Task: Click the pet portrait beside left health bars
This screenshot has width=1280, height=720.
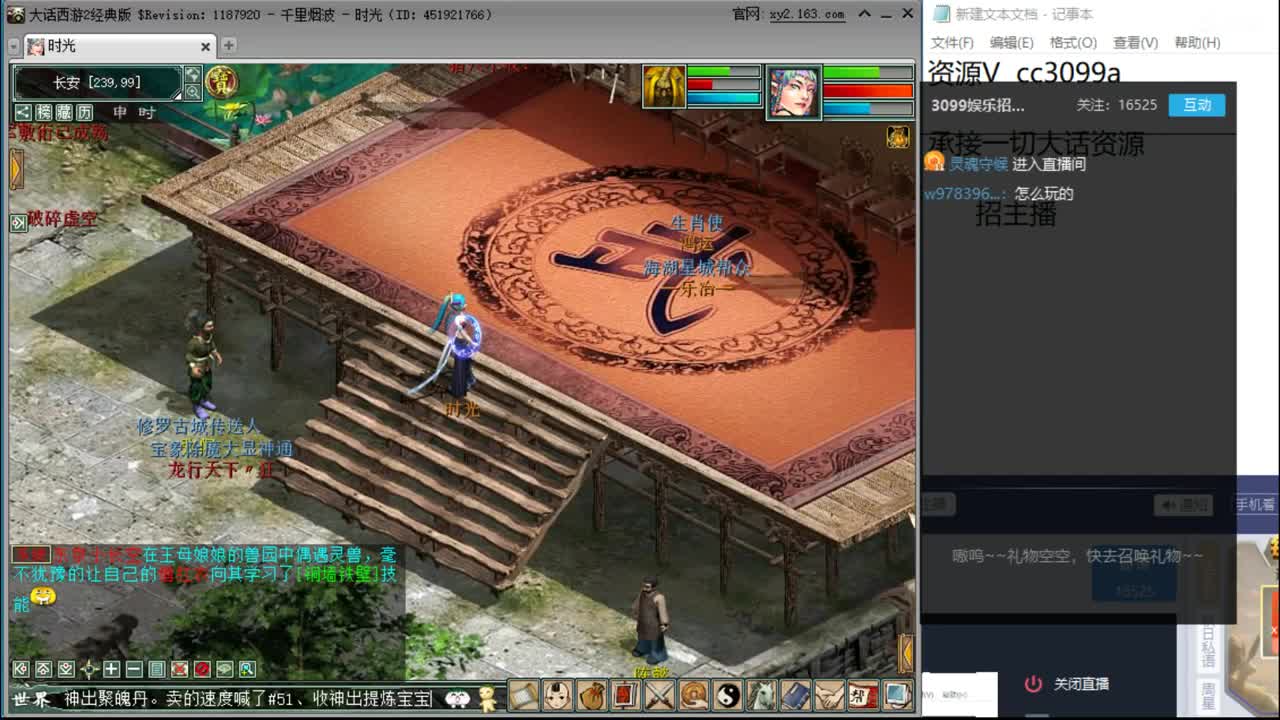Action: click(x=664, y=87)
